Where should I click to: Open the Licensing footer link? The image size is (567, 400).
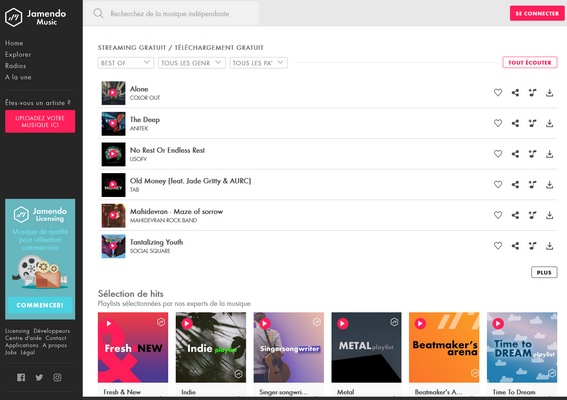pos(17,331)
